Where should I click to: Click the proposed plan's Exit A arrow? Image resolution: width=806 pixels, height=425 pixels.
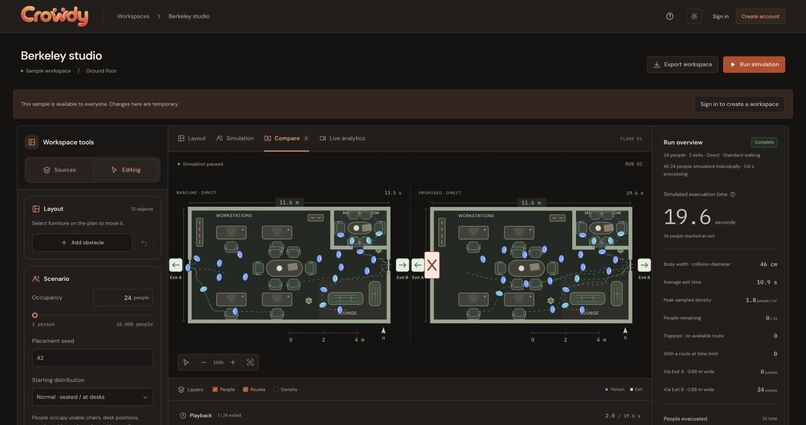pyautogui.click(x=418, y=265)
